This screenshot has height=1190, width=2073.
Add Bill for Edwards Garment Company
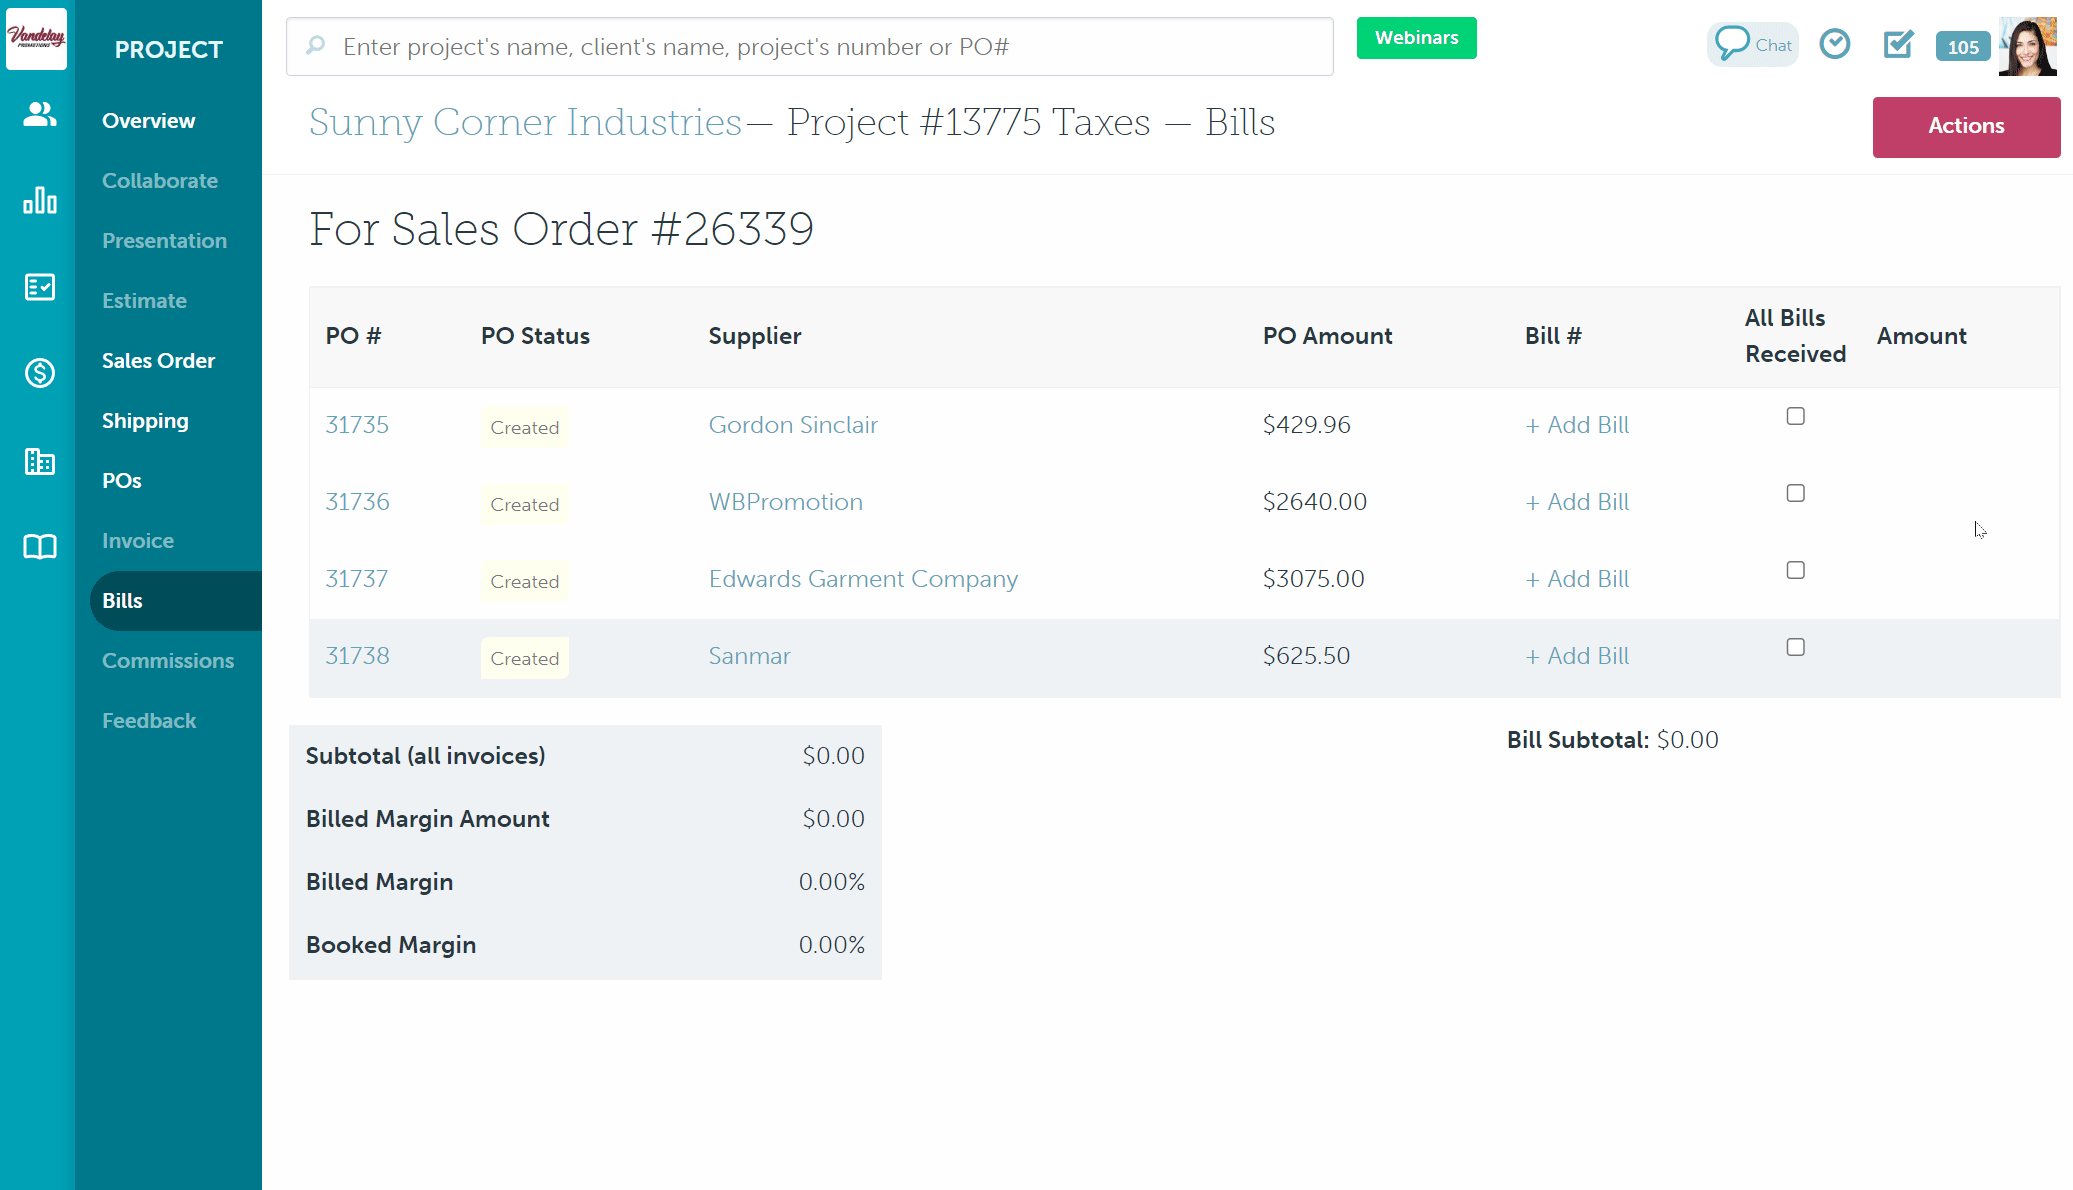(x=1577, y=578)
